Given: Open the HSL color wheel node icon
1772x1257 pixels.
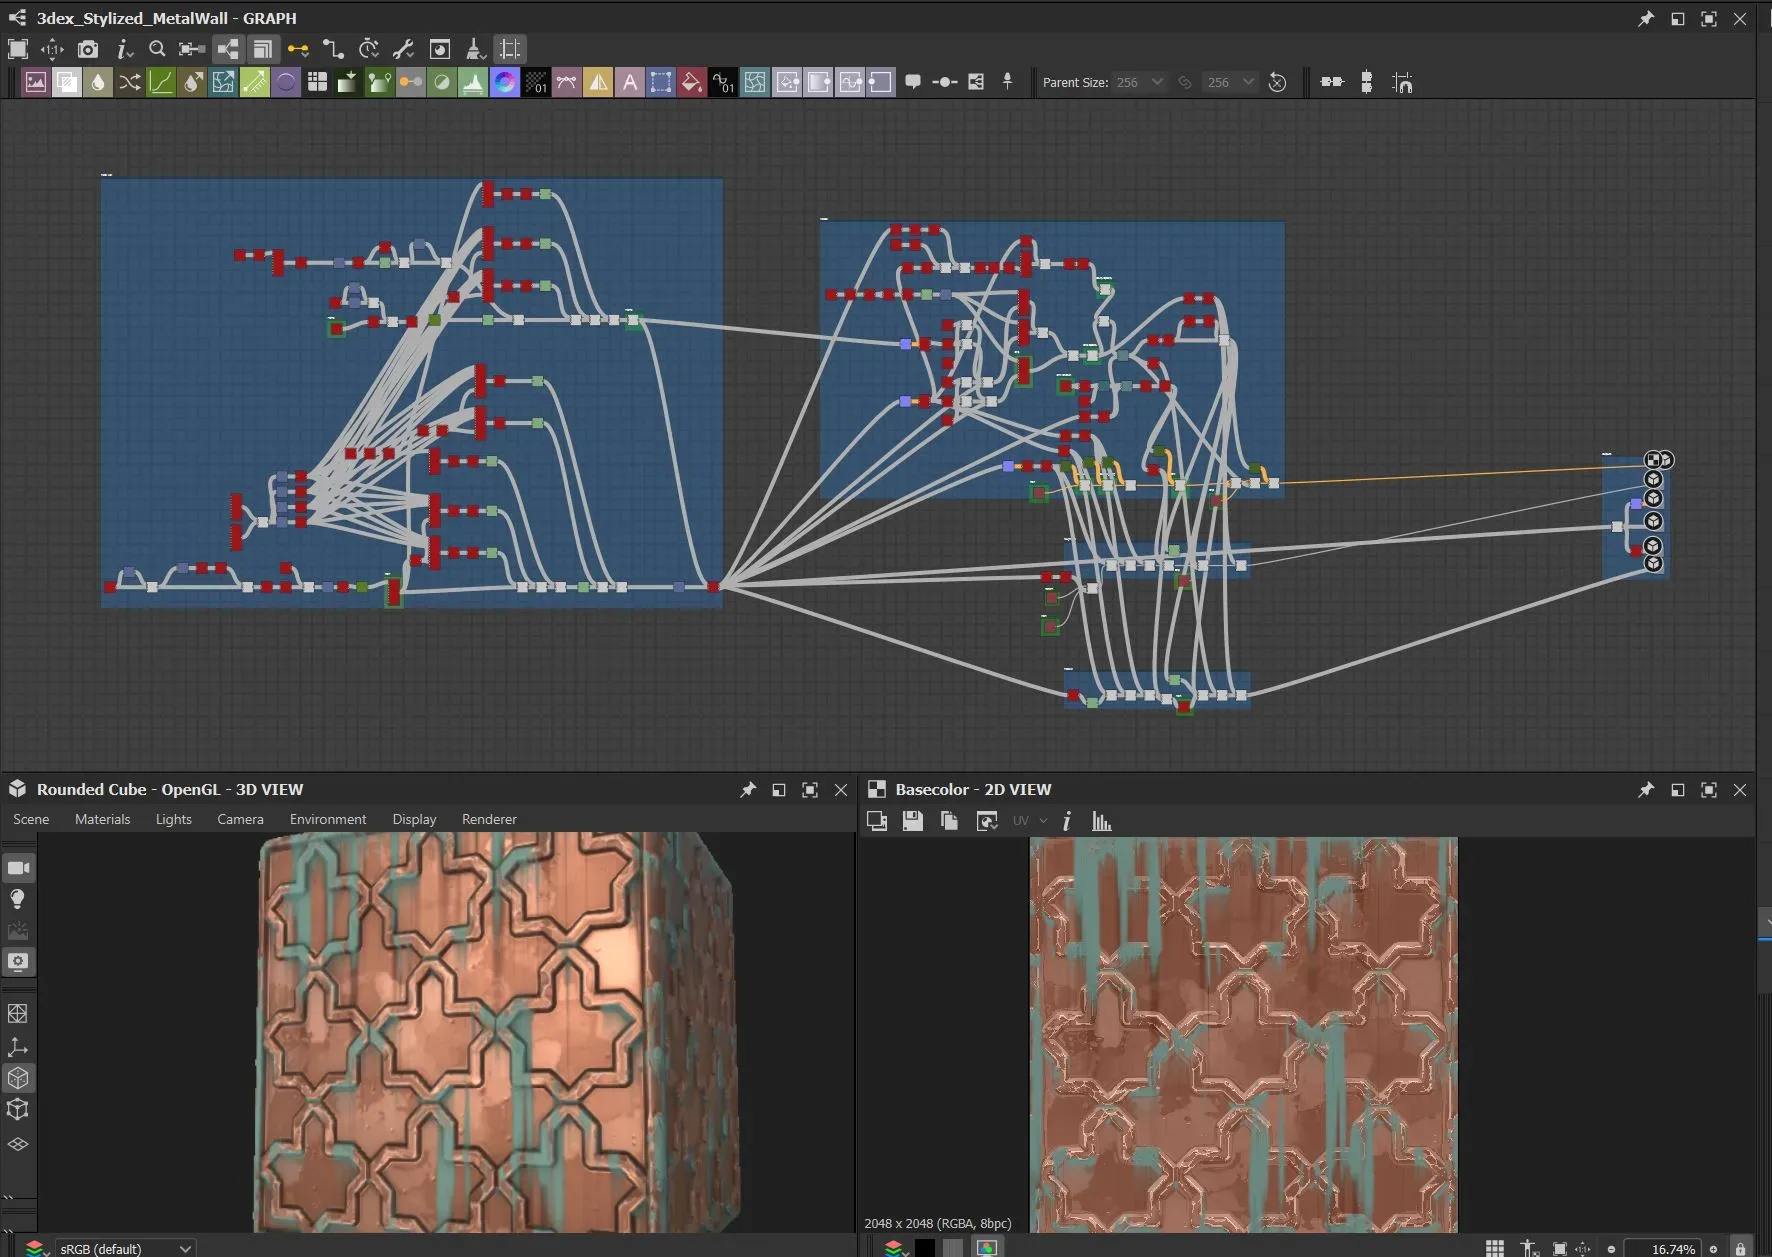Looking at the screenshot, I should click(504, 82).
